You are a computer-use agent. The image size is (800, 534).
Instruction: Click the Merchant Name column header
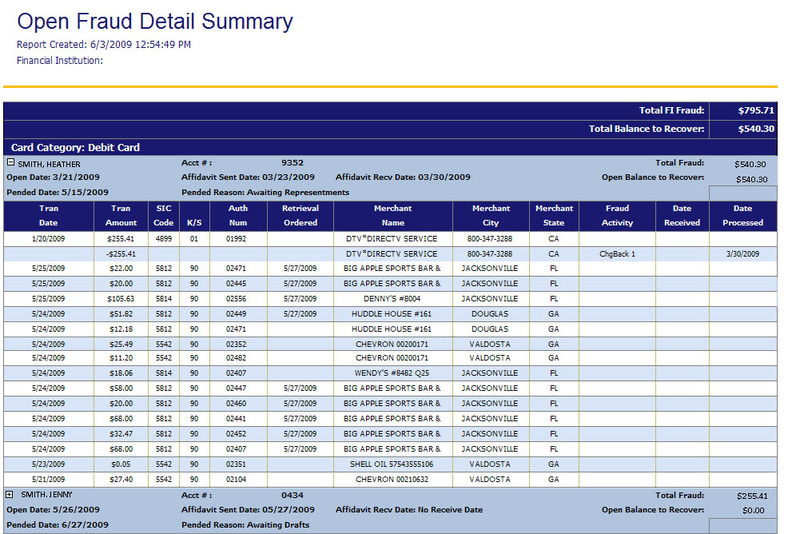click(393, 215)
